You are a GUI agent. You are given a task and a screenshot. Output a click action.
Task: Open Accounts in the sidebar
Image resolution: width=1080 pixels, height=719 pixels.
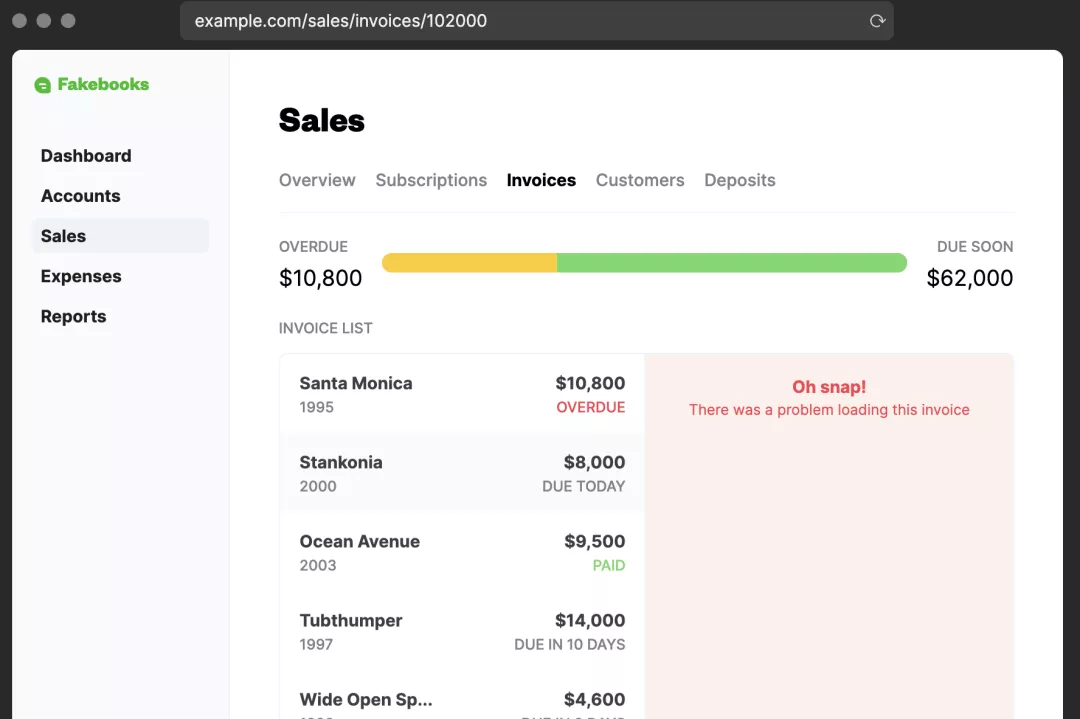click(x=81, y=196)
